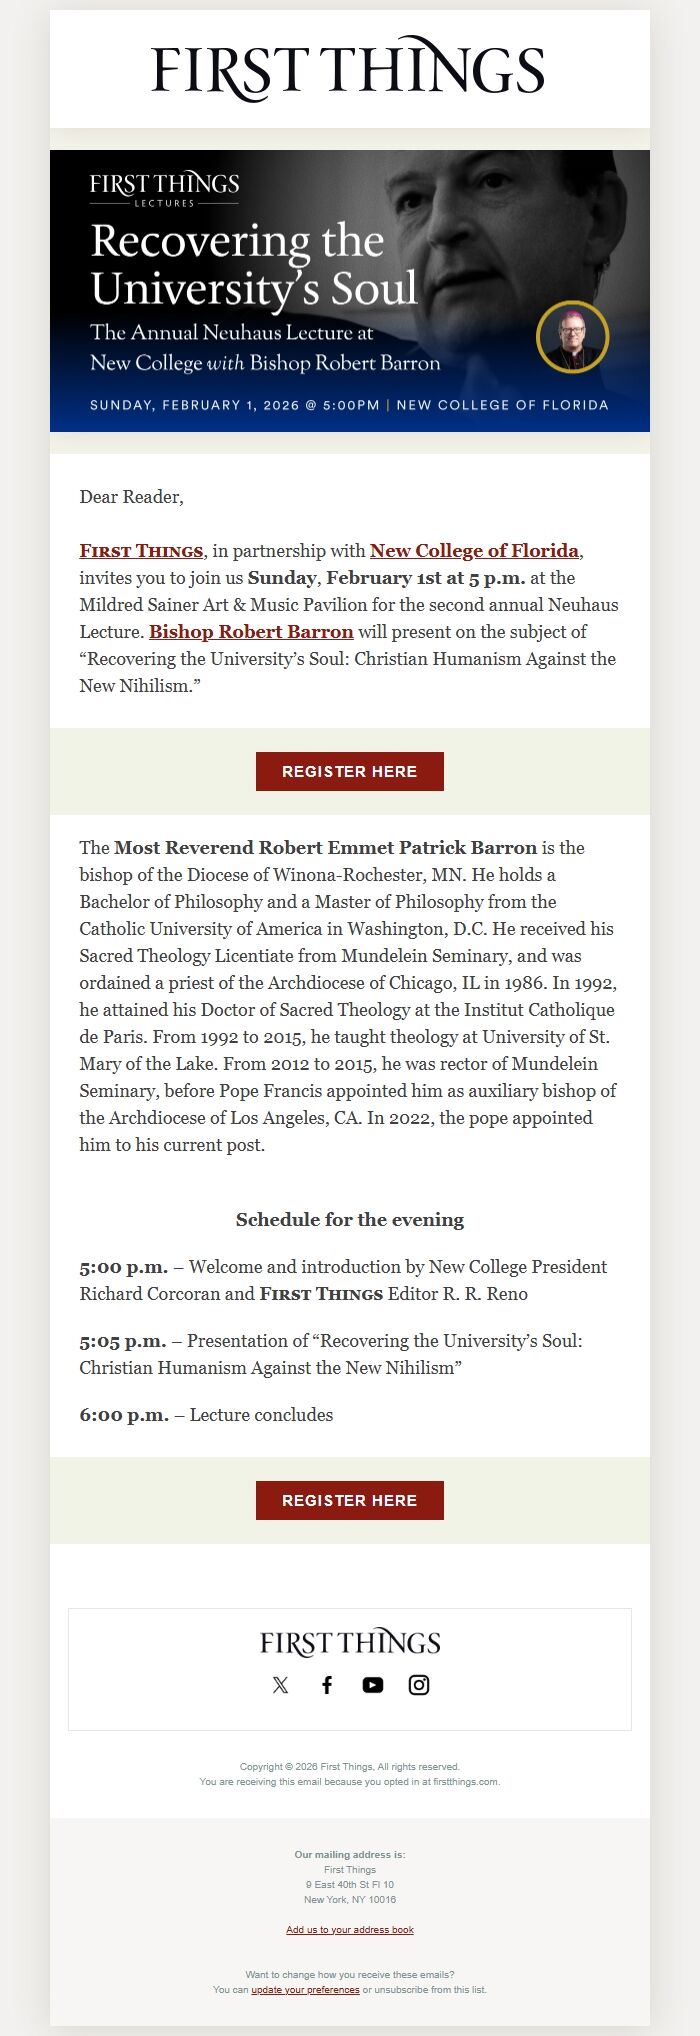Open the Facebook social icon
This screenshot has width=700, height=2036.
point(327,1685)
